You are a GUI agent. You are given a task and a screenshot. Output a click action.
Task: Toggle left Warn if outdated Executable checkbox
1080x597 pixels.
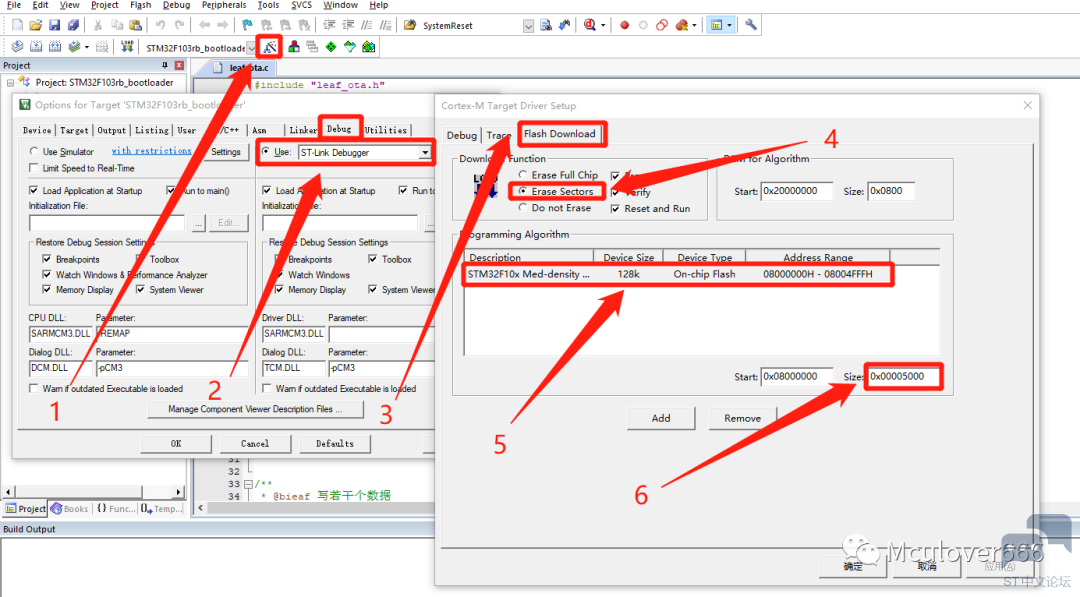point(34,388)
